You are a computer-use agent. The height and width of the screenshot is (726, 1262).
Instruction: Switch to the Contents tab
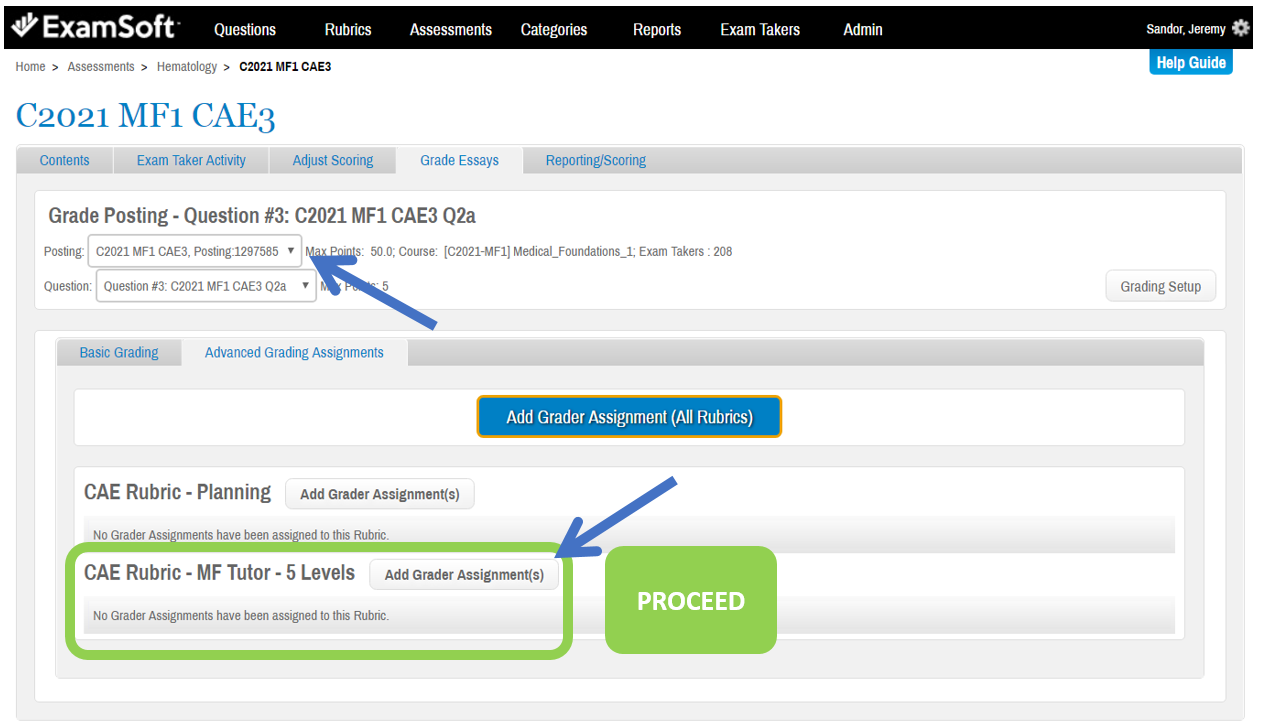click(65, 160)
